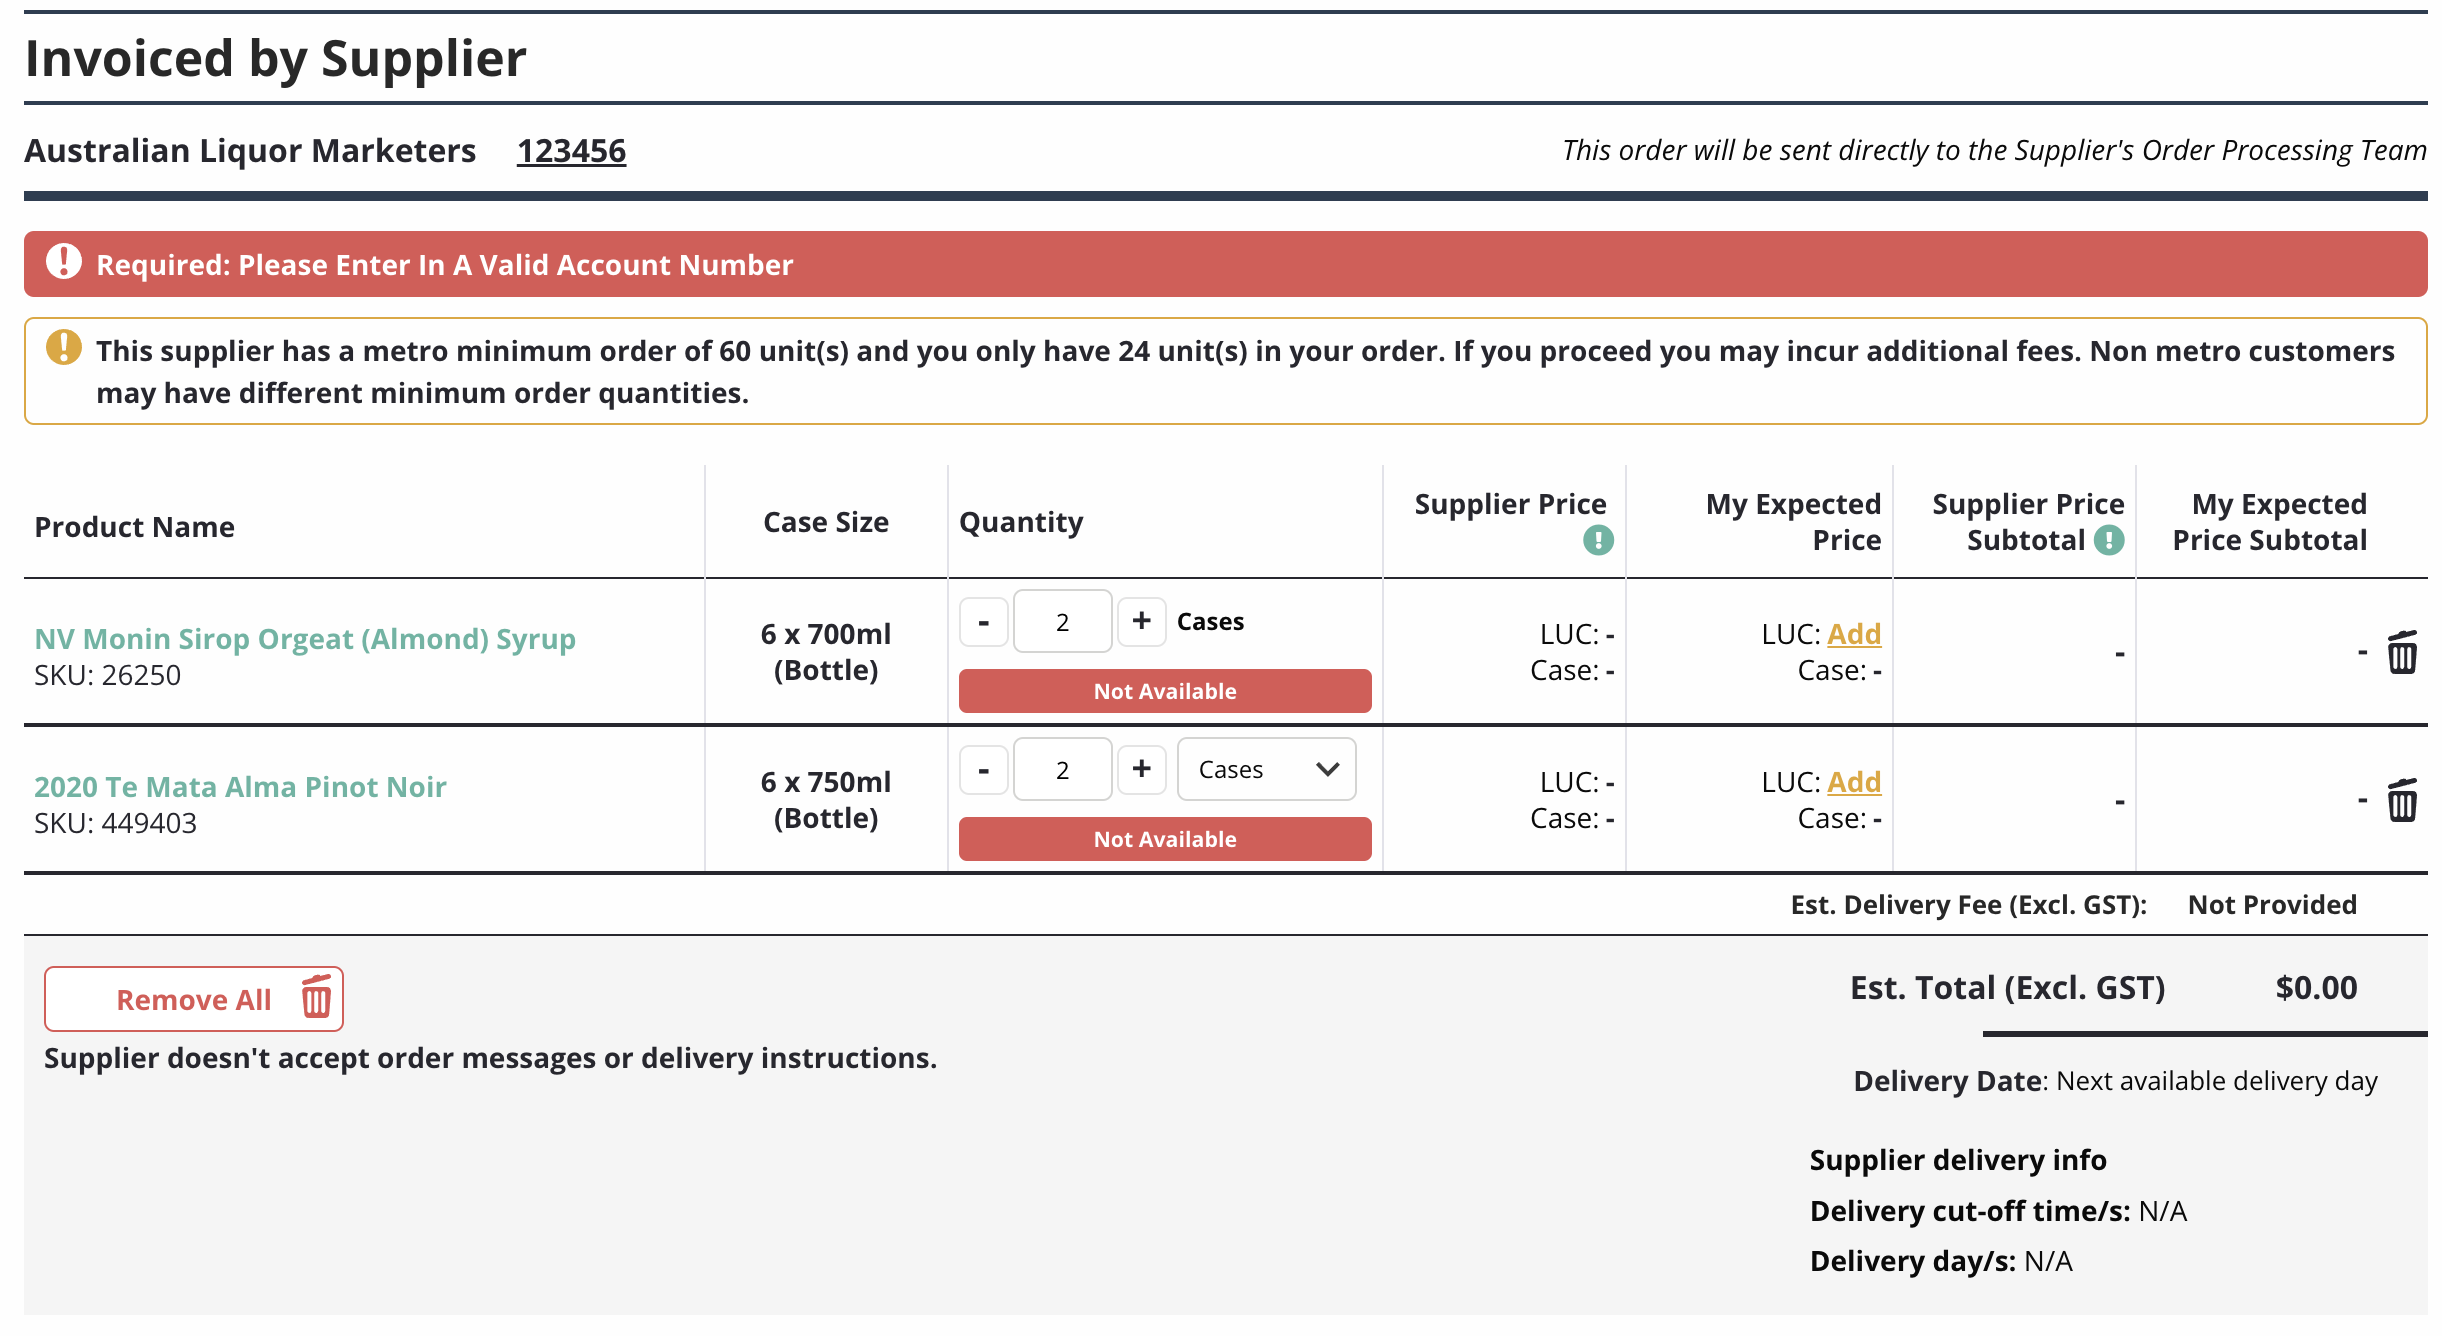
Task: Add expected LUC price for Monin Syrup
Action: [x=1854, y=634]
